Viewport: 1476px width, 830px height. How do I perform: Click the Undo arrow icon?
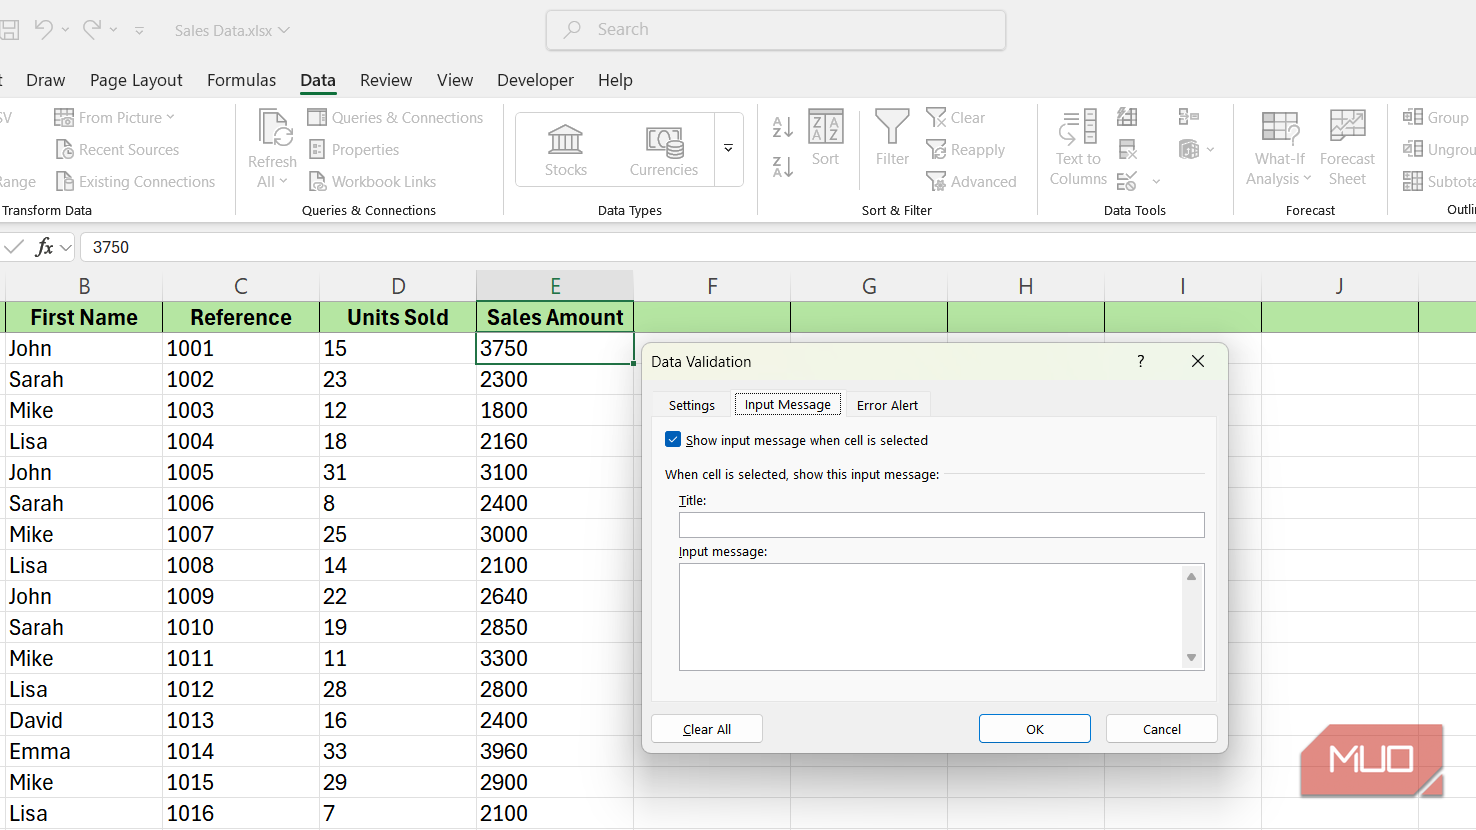(43, 29)
